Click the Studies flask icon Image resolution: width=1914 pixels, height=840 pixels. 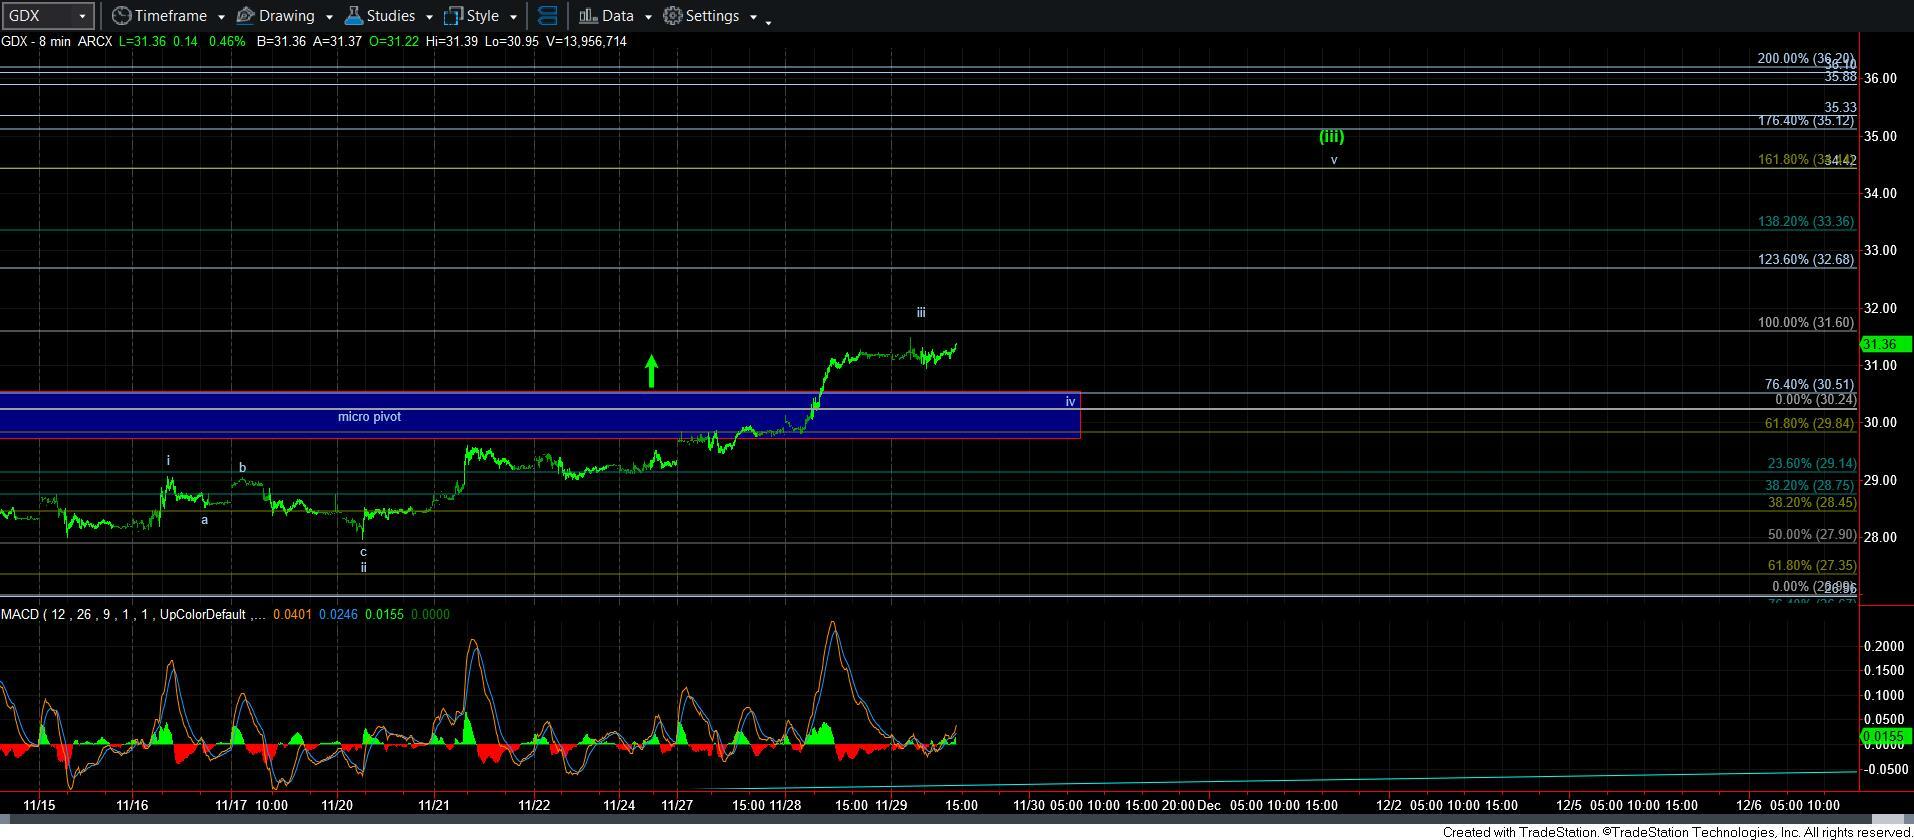[353, 16]
